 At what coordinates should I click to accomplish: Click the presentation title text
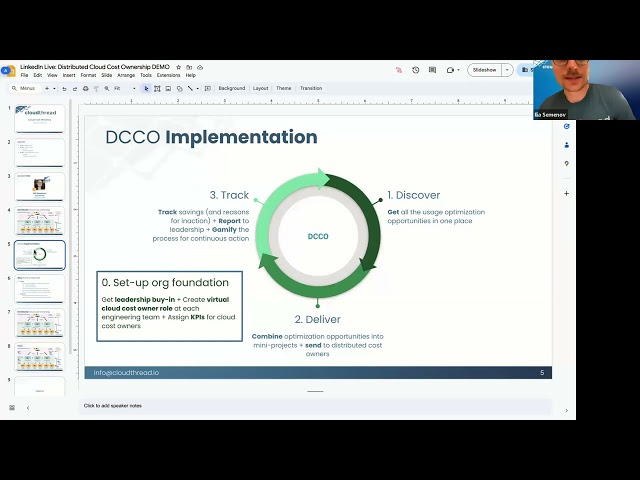click(x=95, y=67)
